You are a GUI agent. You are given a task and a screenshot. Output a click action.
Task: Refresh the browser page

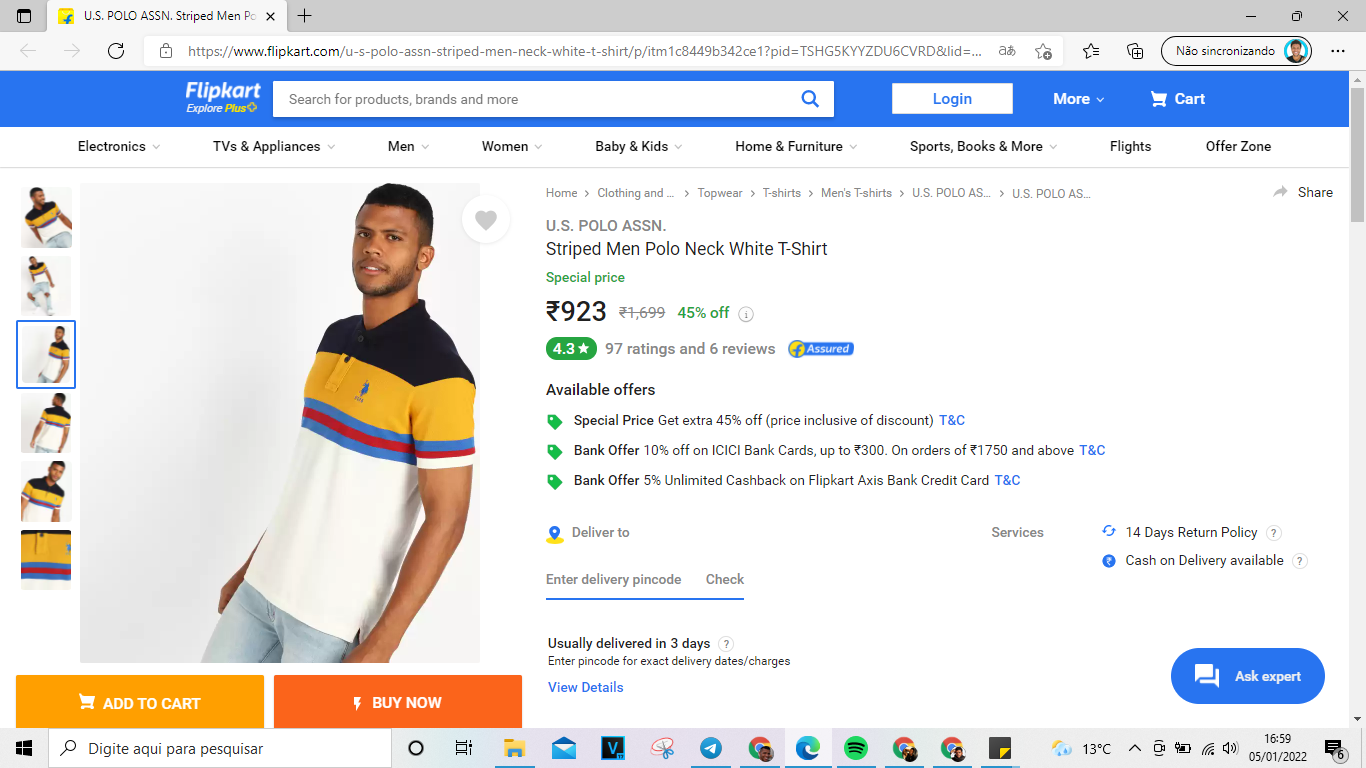[x=116, y=51]
